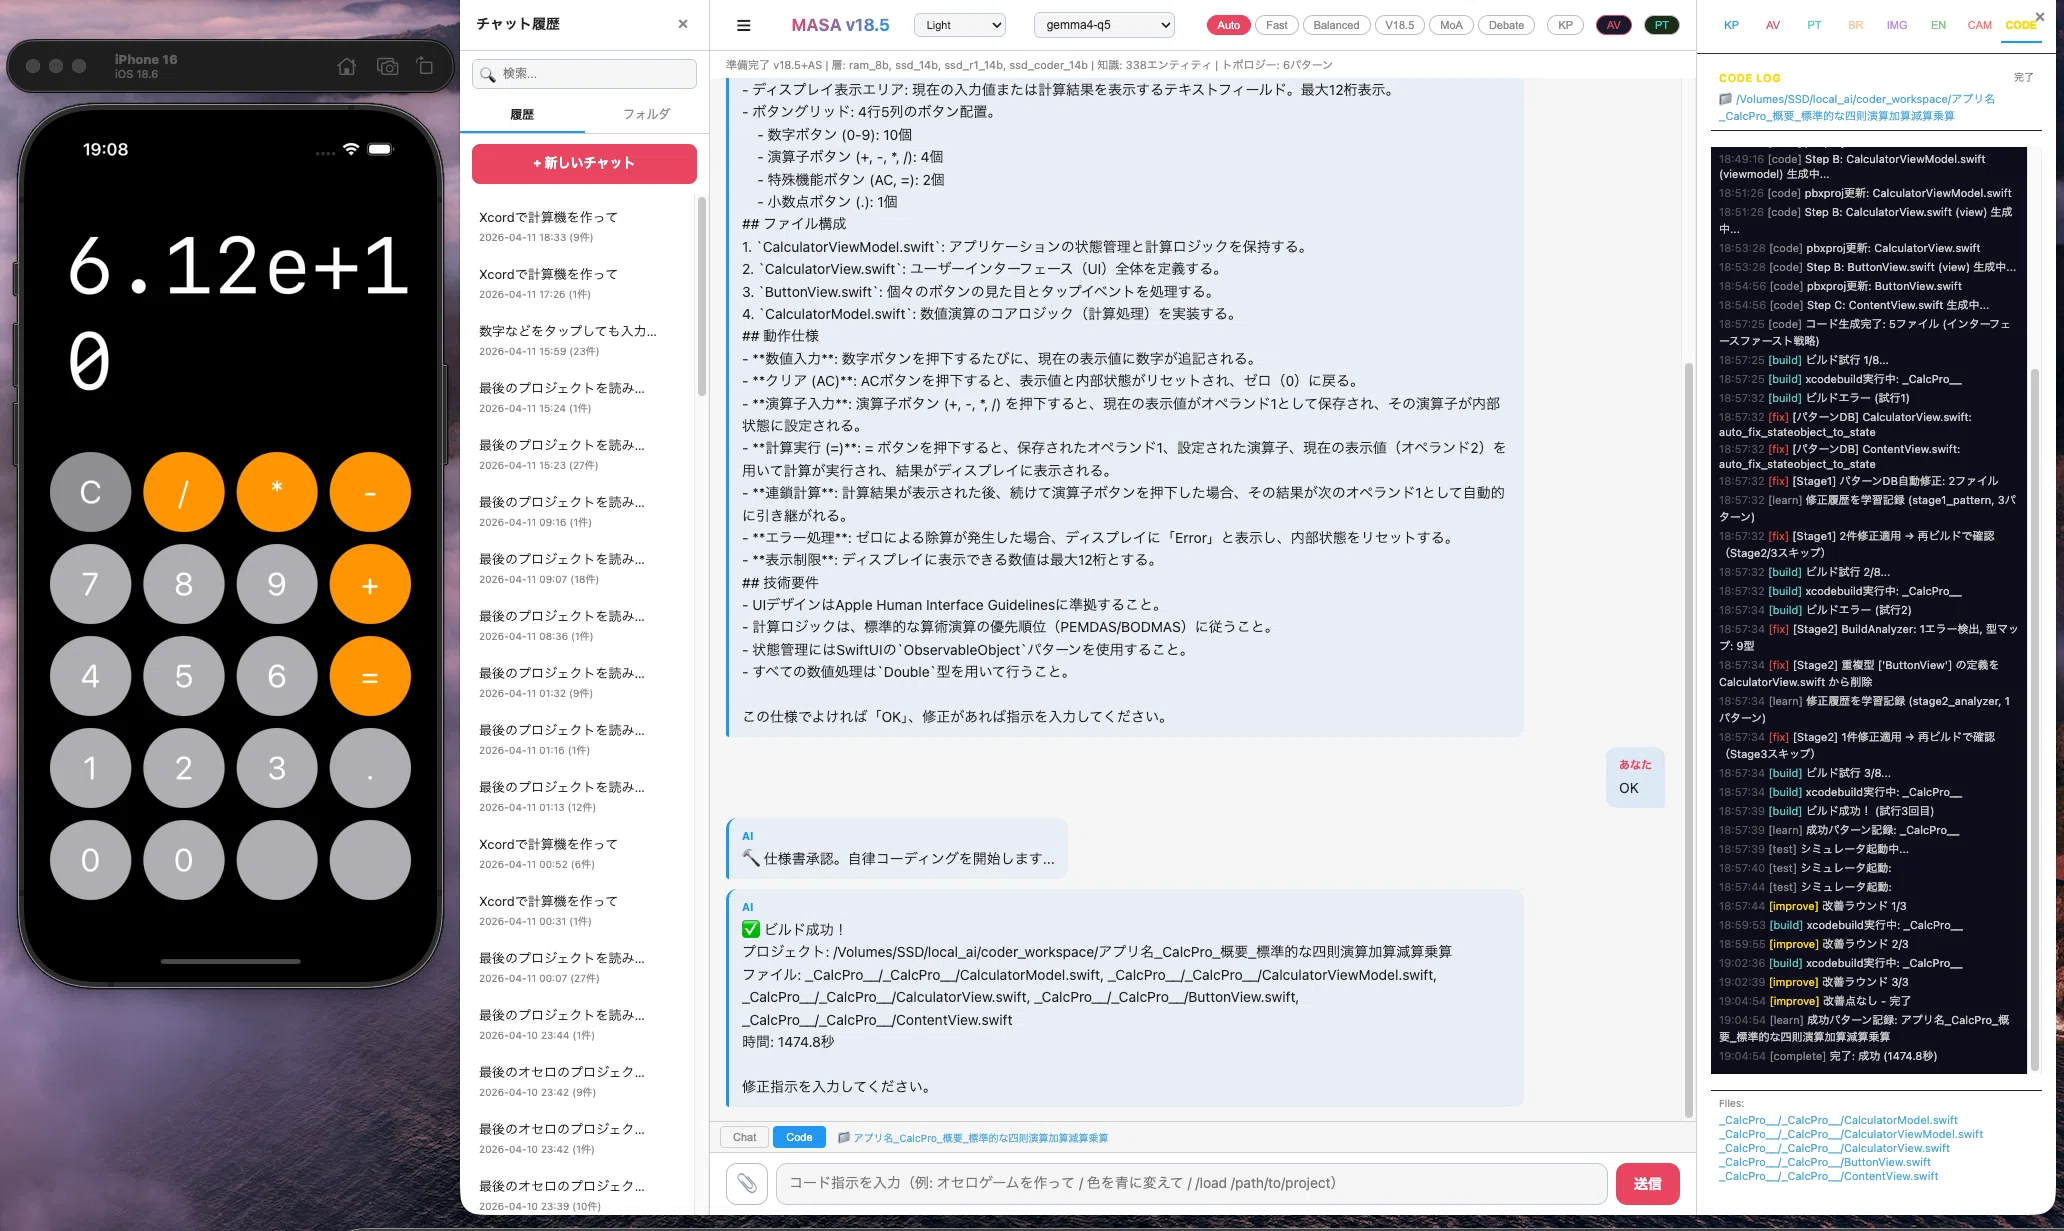Viewport: 2064px width, 1231px height.
Task: Open chat 'Xcordで計算機を作って' dated 04-11 18:33
Action: pyautogui.click(x=584, y=226)
